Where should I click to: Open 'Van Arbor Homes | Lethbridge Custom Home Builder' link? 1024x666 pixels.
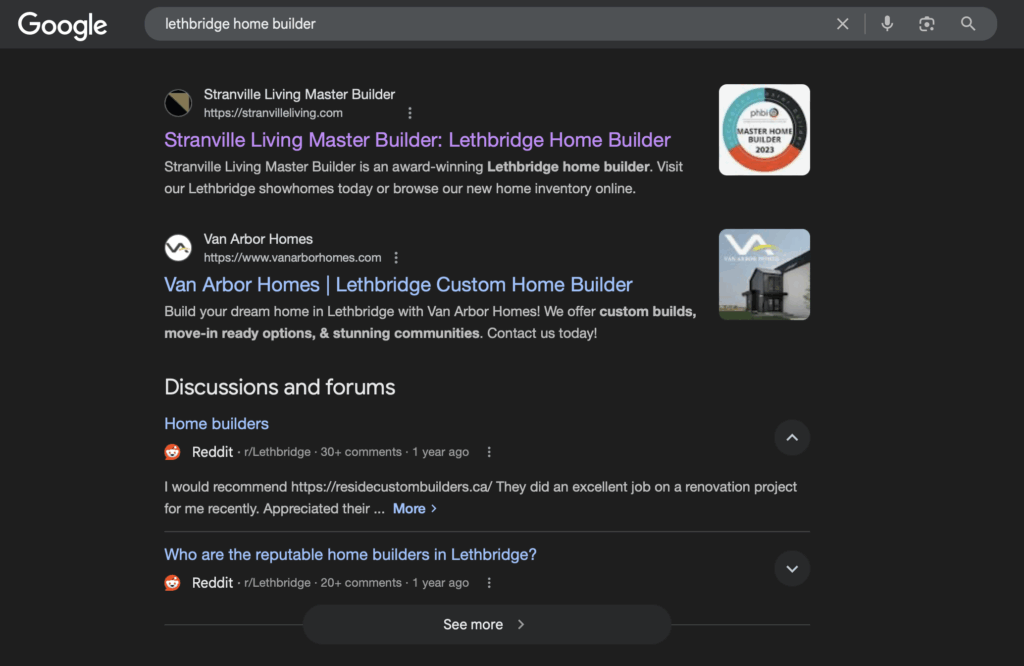[x=398, y=285]
